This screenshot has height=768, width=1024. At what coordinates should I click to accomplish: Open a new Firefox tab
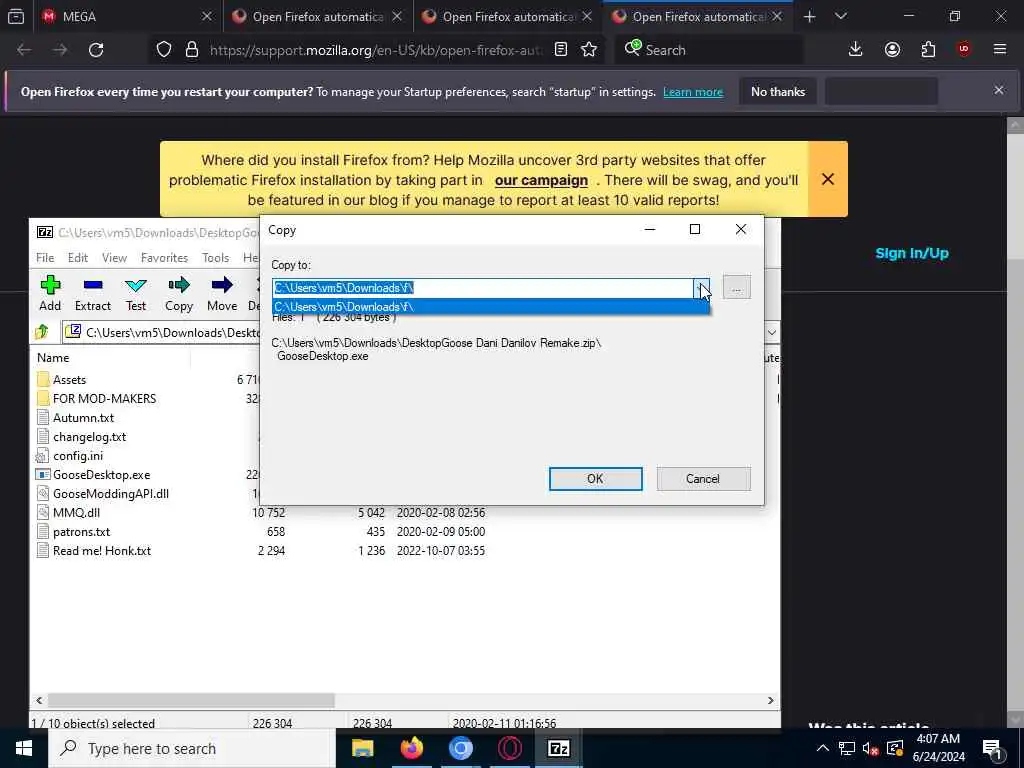coord(810,17)
